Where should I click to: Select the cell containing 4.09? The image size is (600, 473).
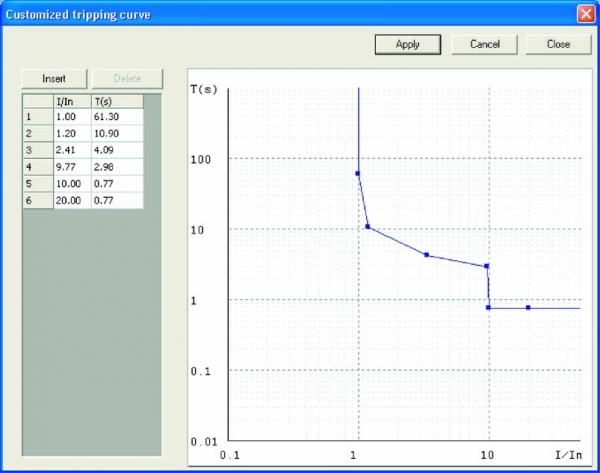coord(116,150)
